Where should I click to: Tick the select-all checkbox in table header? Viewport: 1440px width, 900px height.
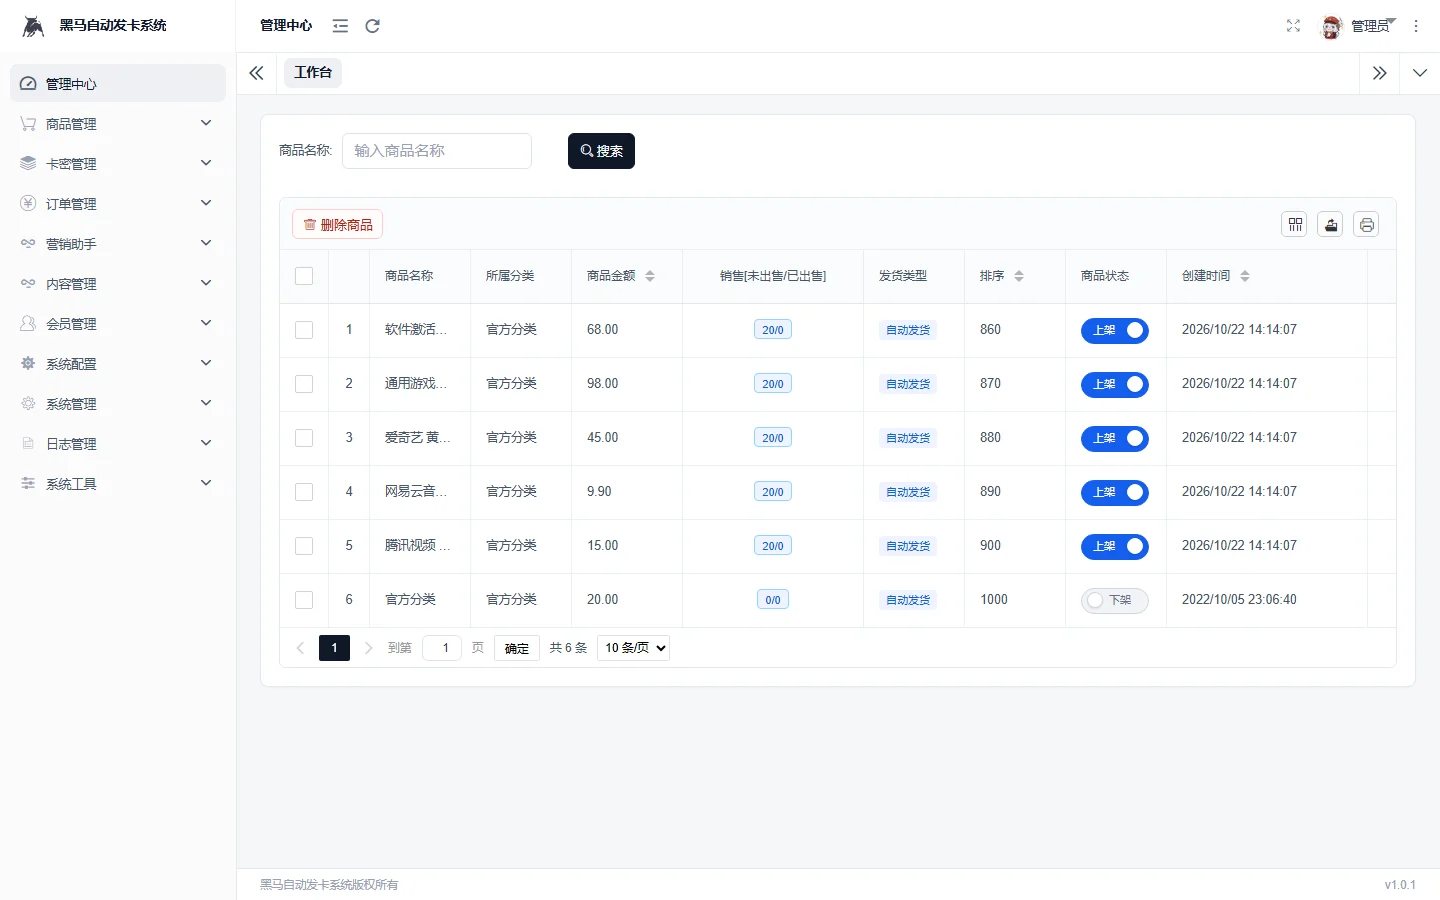304,276
